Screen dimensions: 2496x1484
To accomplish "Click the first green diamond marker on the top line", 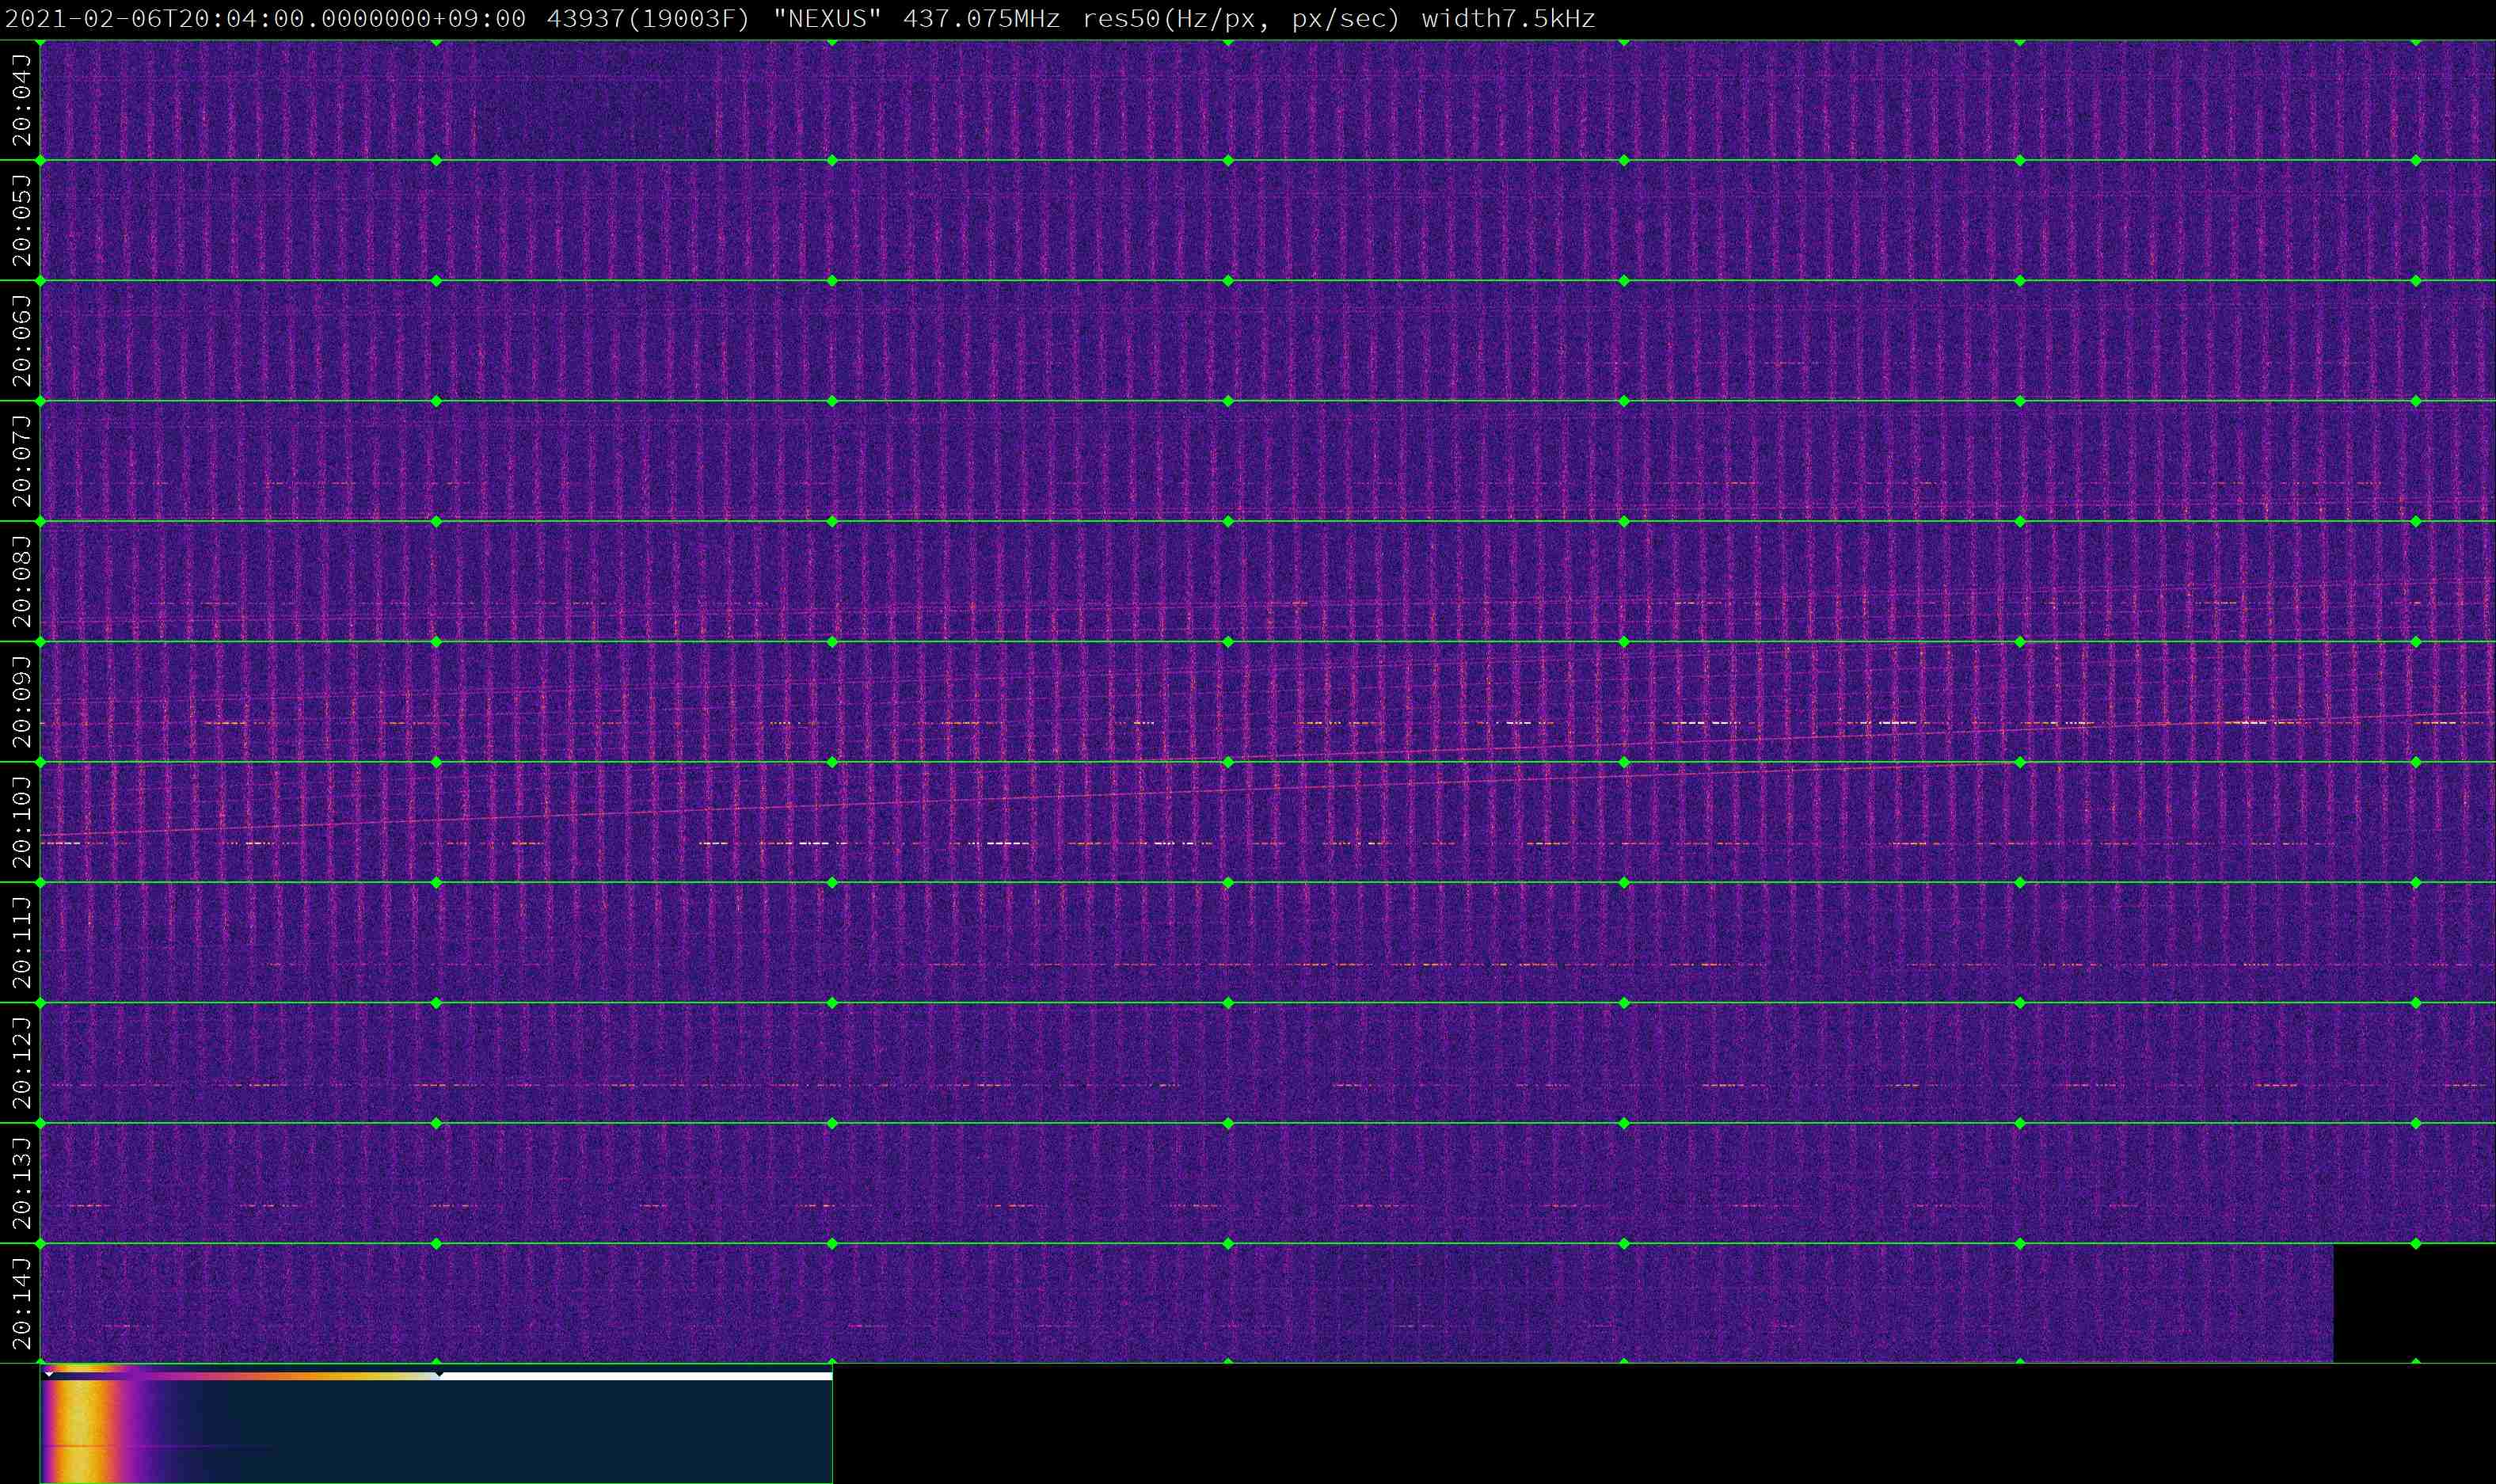I will [x=41, y=42].
